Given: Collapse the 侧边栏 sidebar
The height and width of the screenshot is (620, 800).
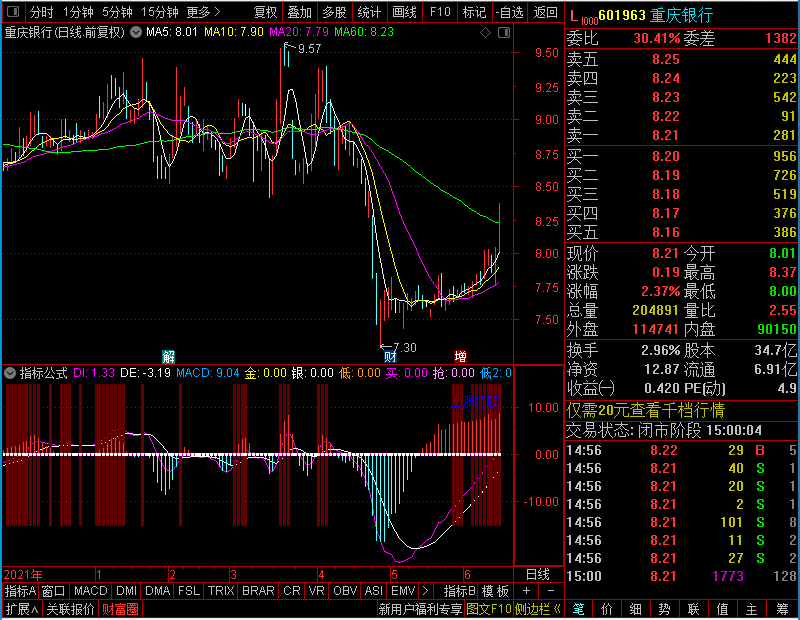Looking at the screenshot, I should tap(538, 609).
